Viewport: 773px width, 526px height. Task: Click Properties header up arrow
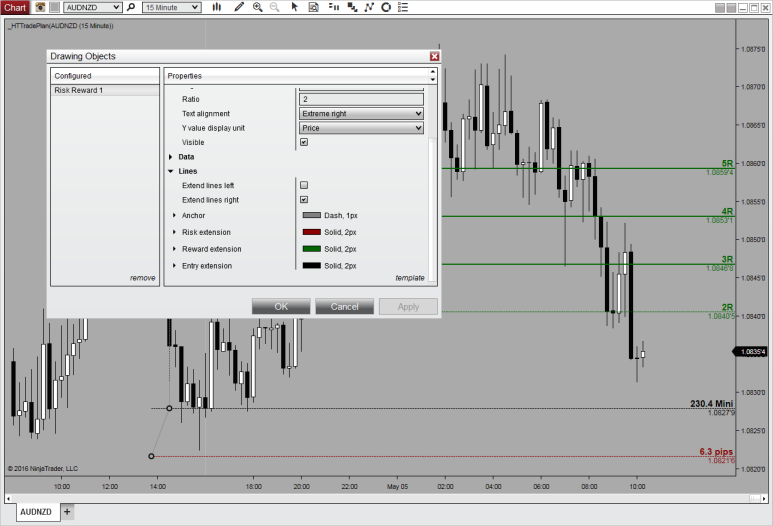pos(433,72)
